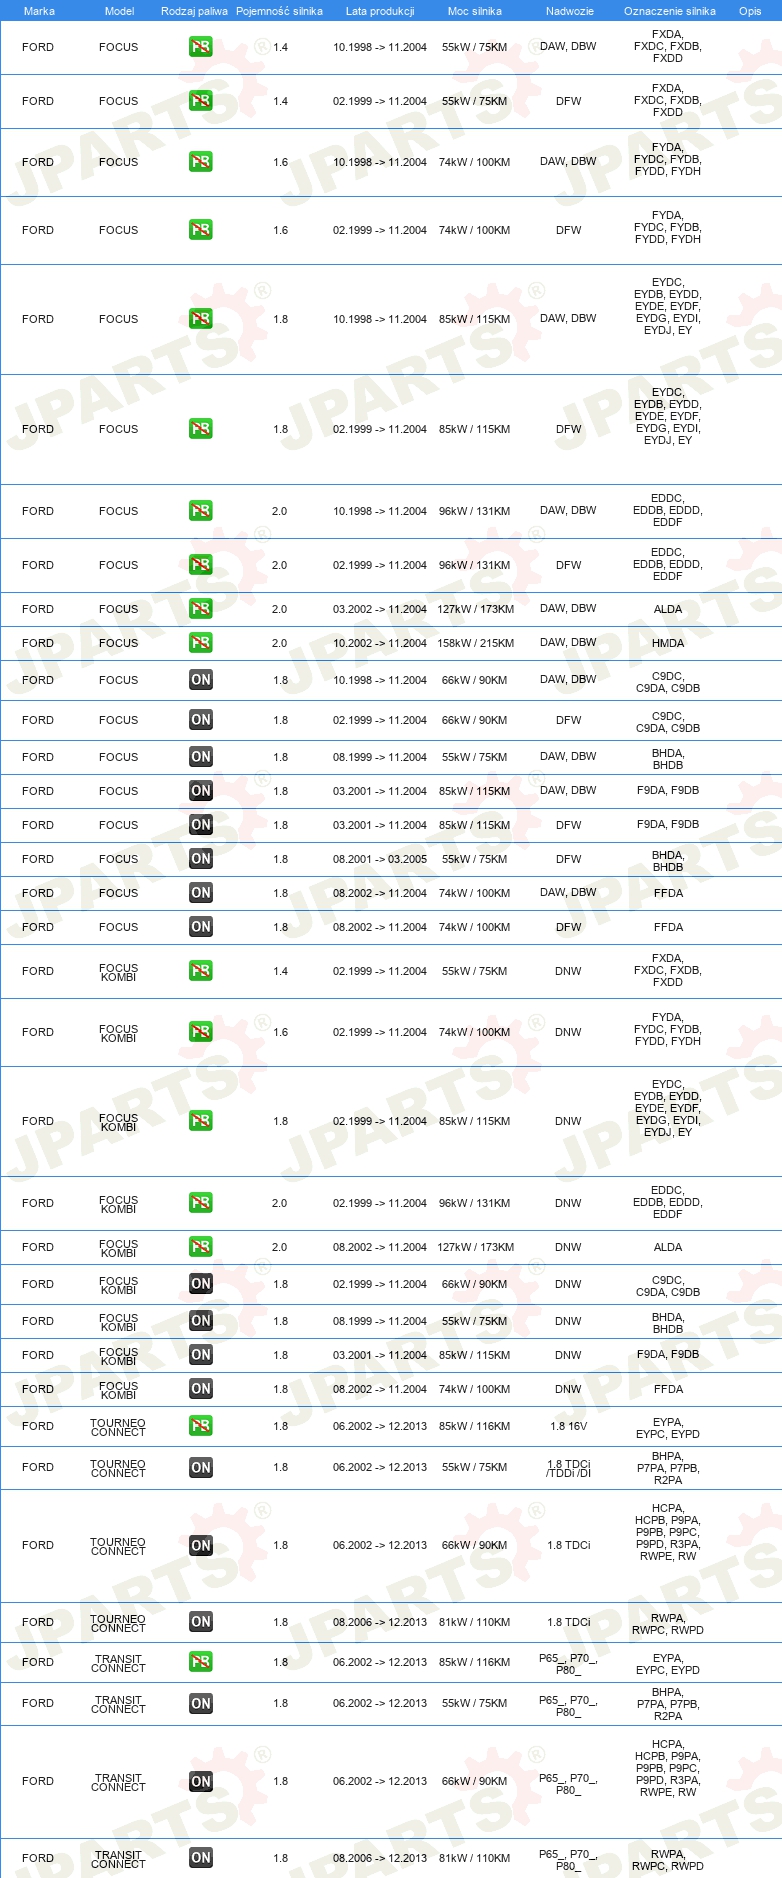Screen dimensions: 782x1878
Task: Click PB fuel icon in Focus 2.0 131KM DFW row
Action: click(201, 565)
